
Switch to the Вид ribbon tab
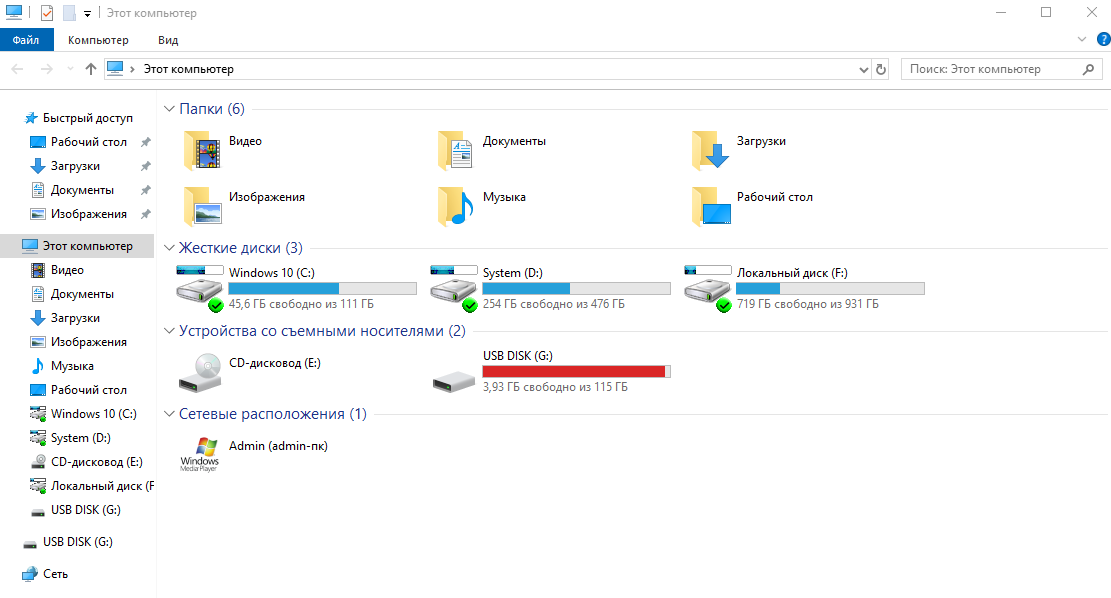tap(167, 39)
